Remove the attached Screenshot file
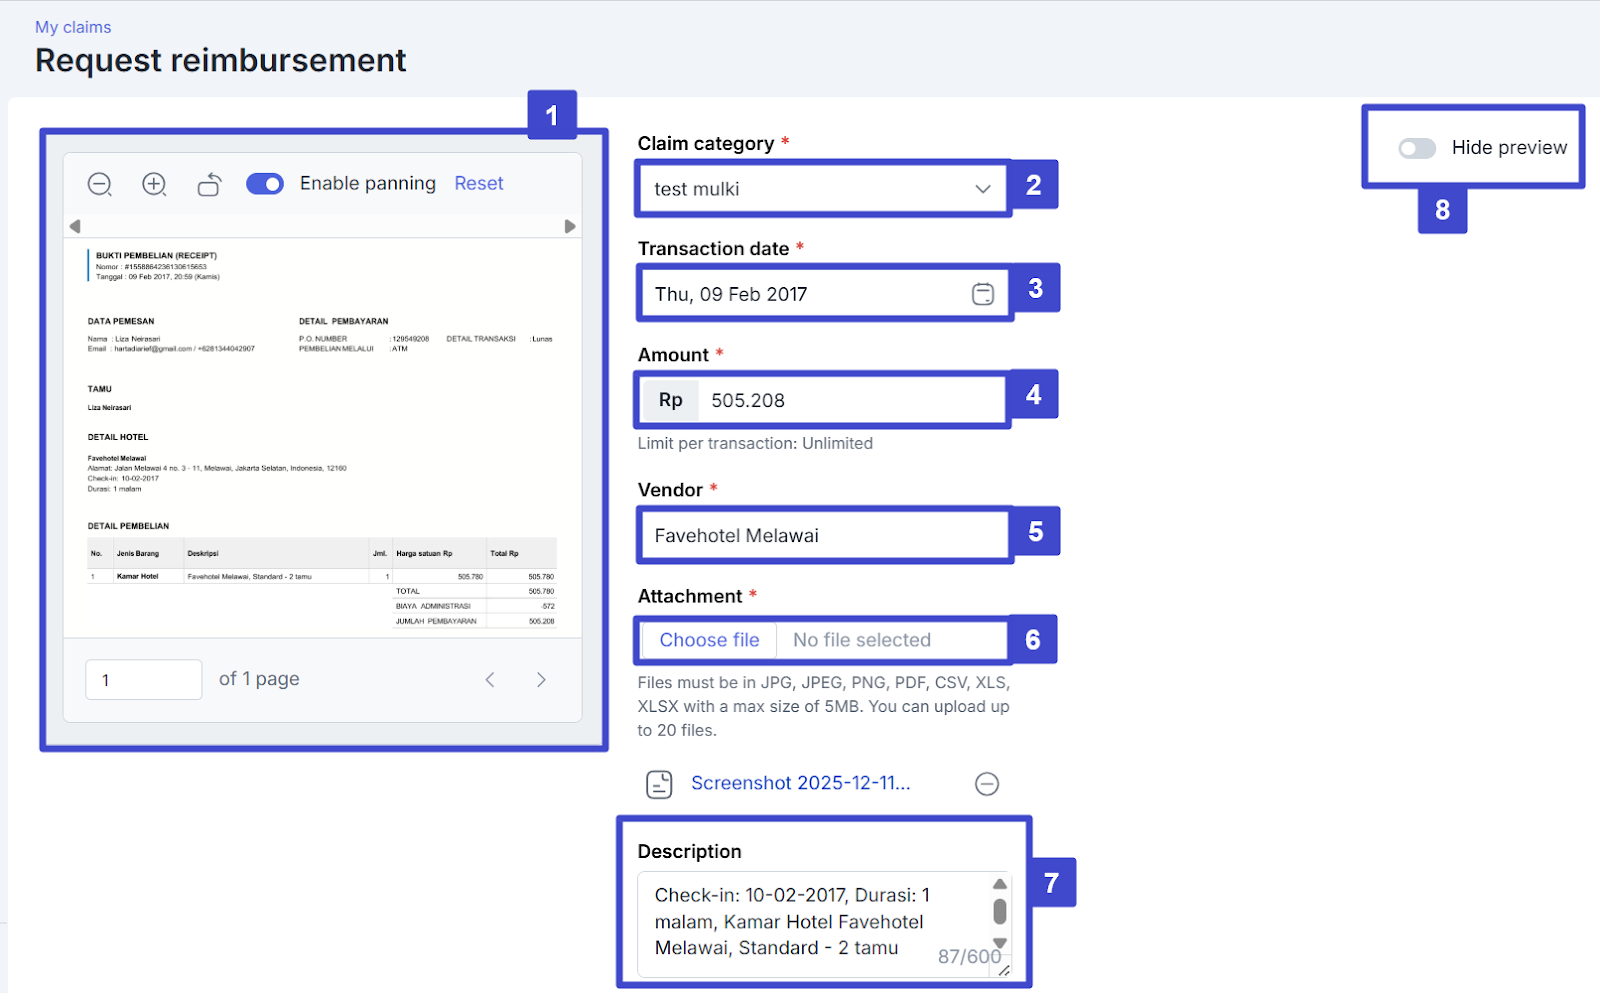 (x=986, y=784)
